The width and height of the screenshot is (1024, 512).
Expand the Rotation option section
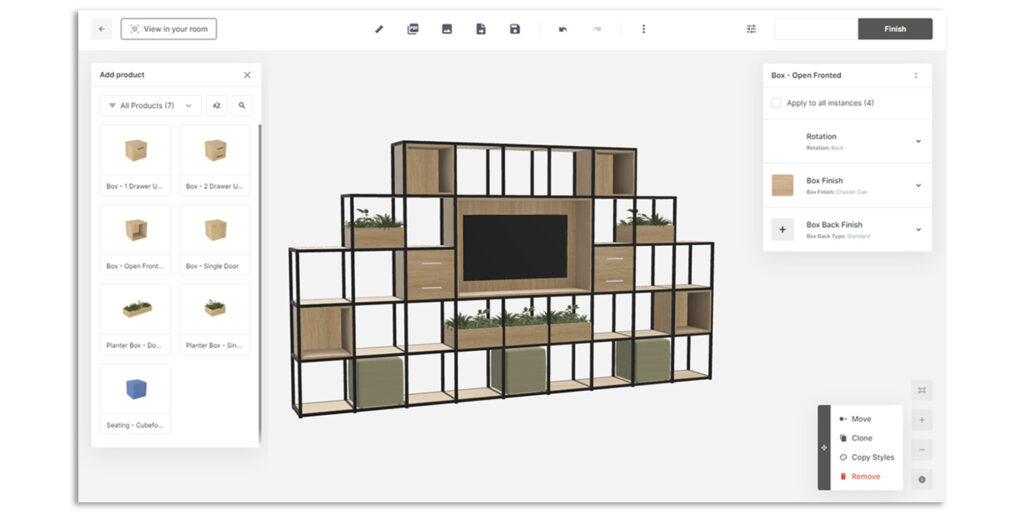pos(918,141)
